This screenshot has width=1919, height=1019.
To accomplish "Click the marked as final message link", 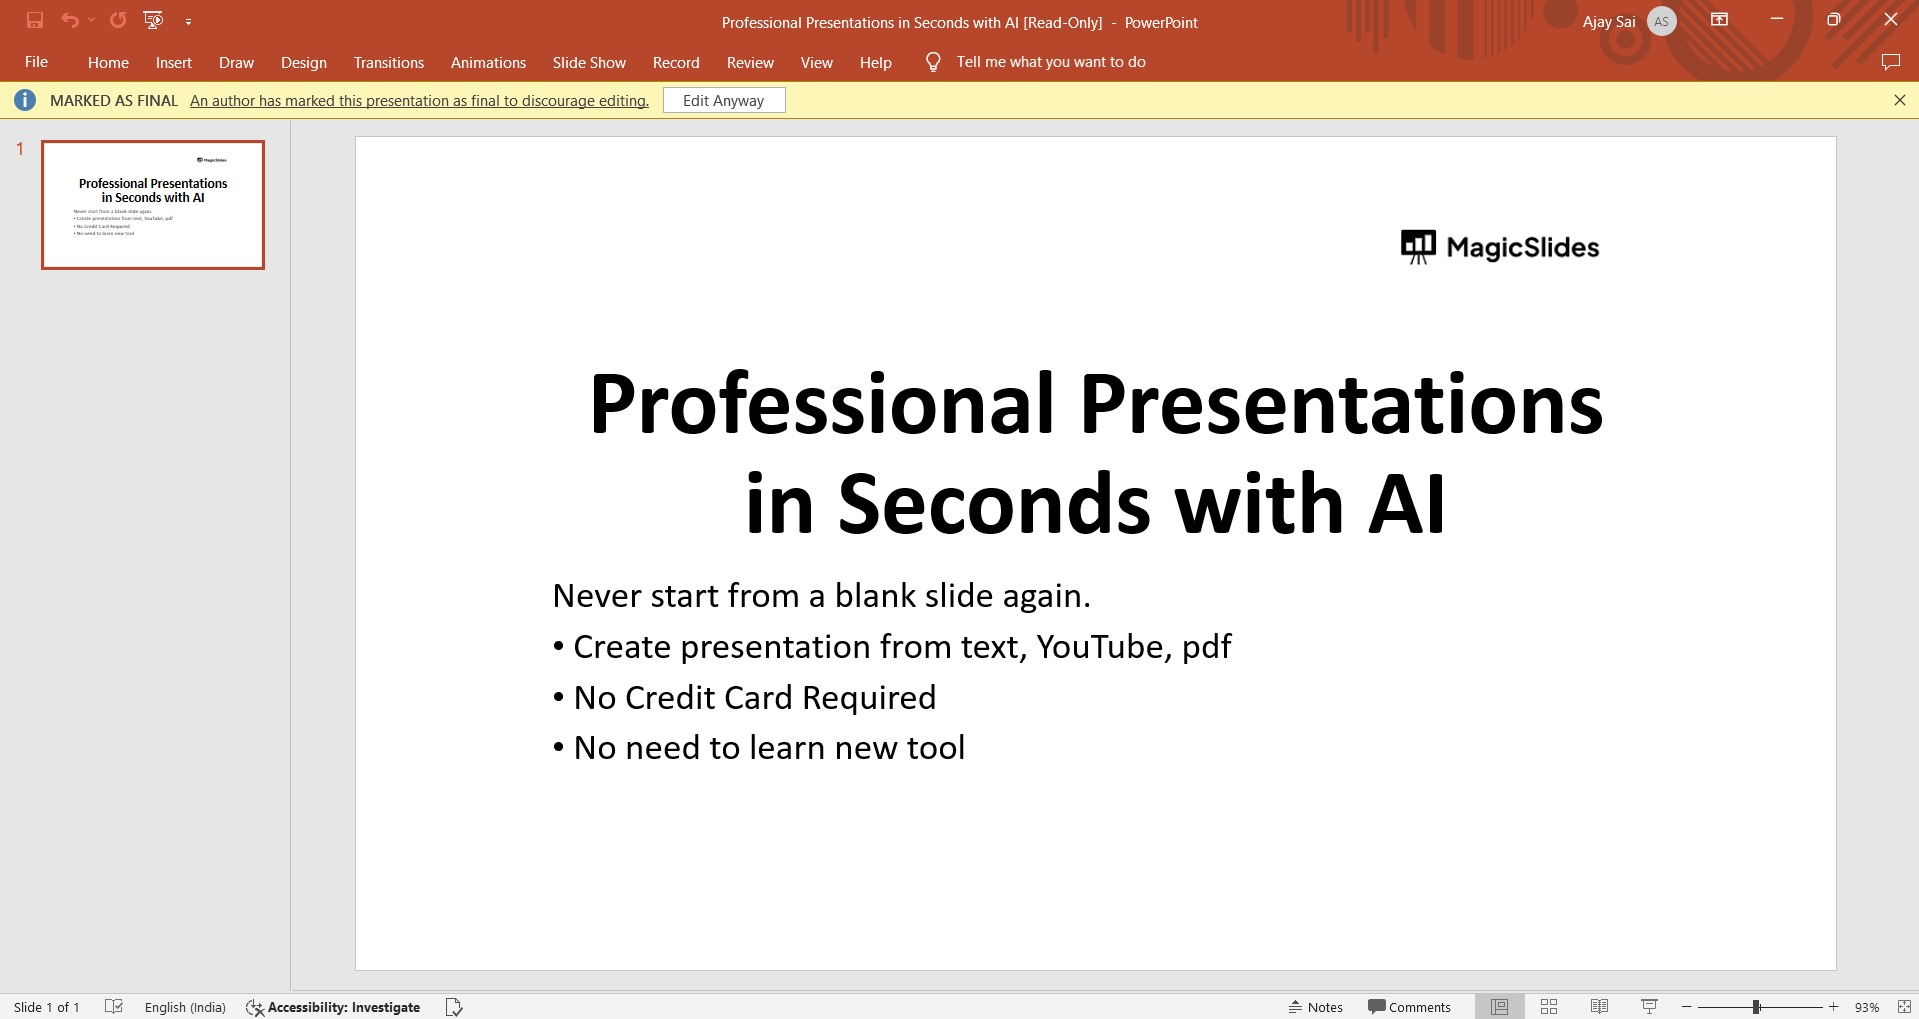I will pyautogui.click(x=419, y=100).
